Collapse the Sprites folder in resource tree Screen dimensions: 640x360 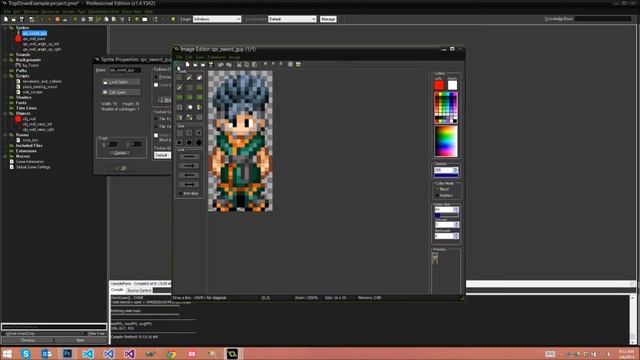(x=5, y=28)
